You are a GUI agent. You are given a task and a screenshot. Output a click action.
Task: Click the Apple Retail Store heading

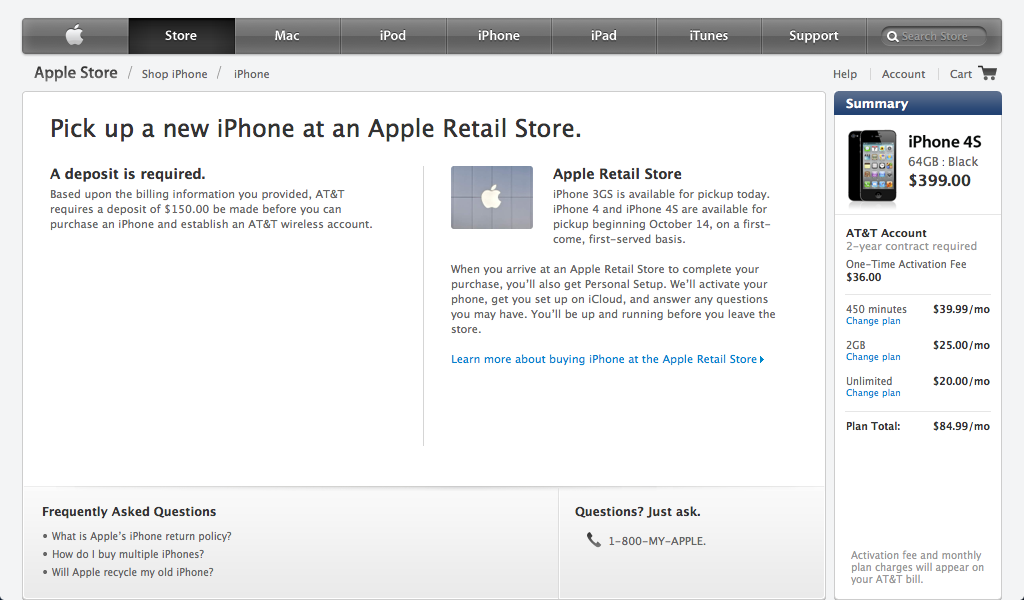point(617,174)
